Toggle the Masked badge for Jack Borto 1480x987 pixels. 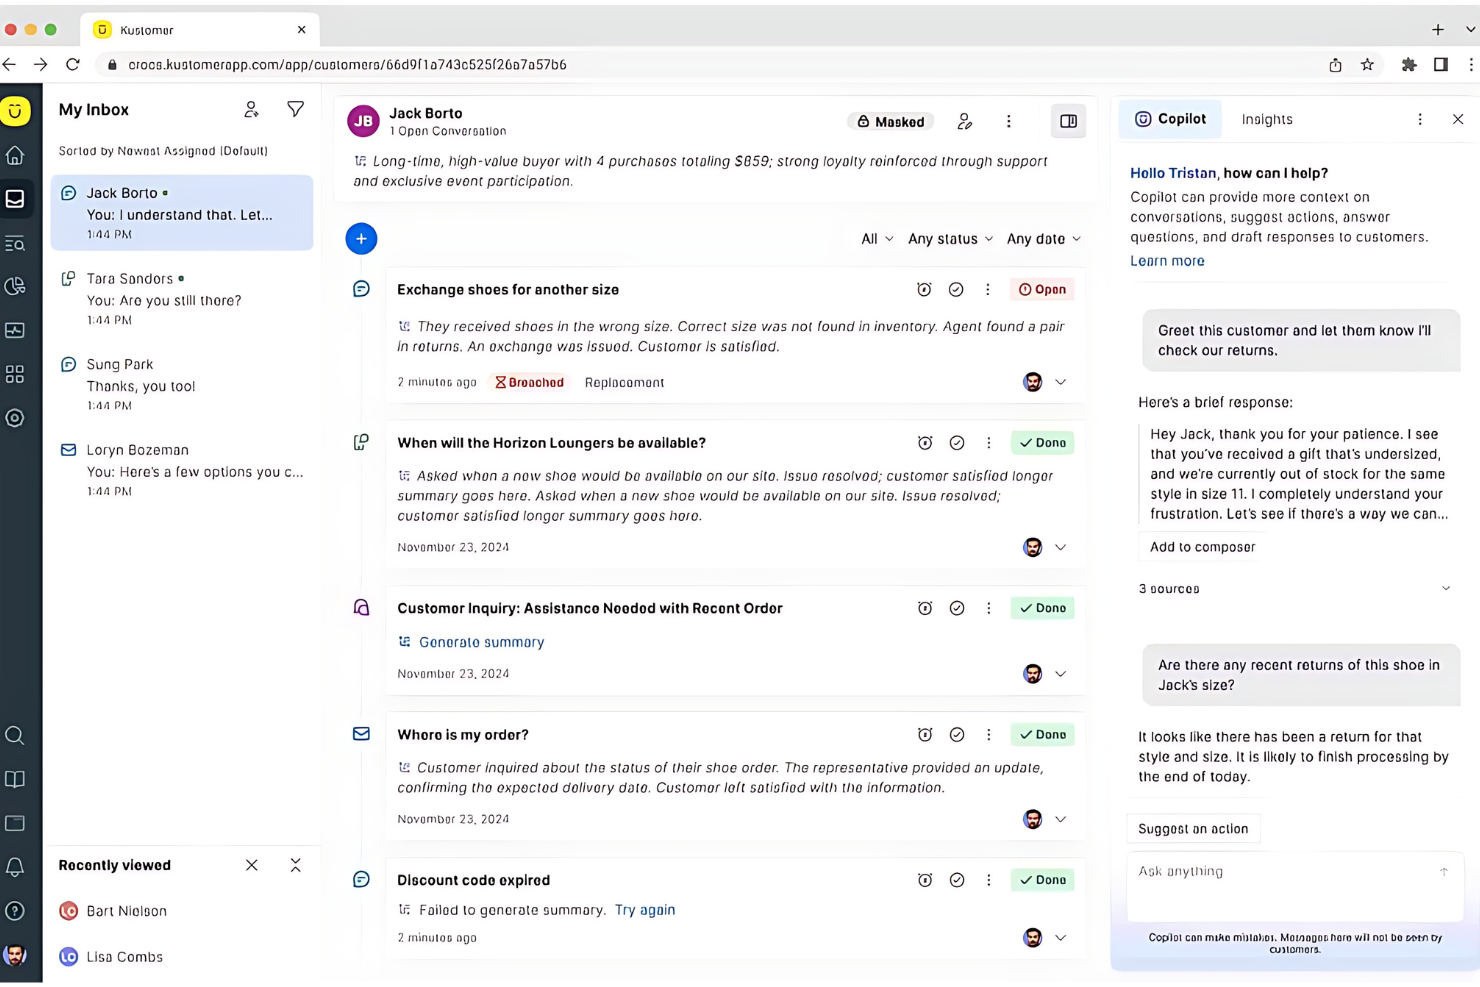pyautogui.click(x=890, y=121)
